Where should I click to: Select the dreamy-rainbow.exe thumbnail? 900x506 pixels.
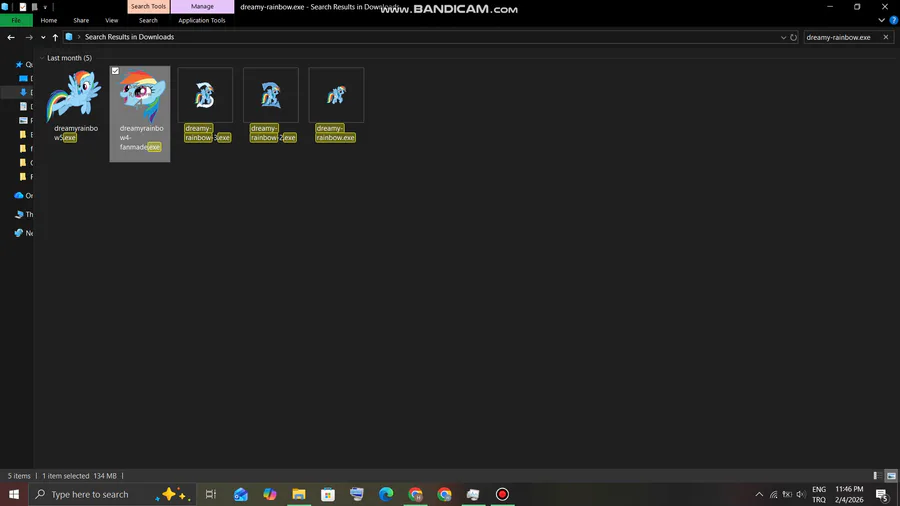(336, 95)
